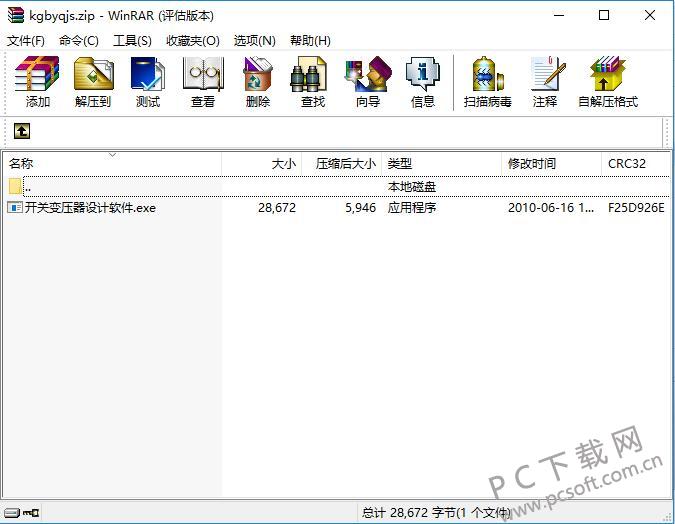Click the CRC value F25D926E
The image size is (675, 524).
[x=636, y=208]
